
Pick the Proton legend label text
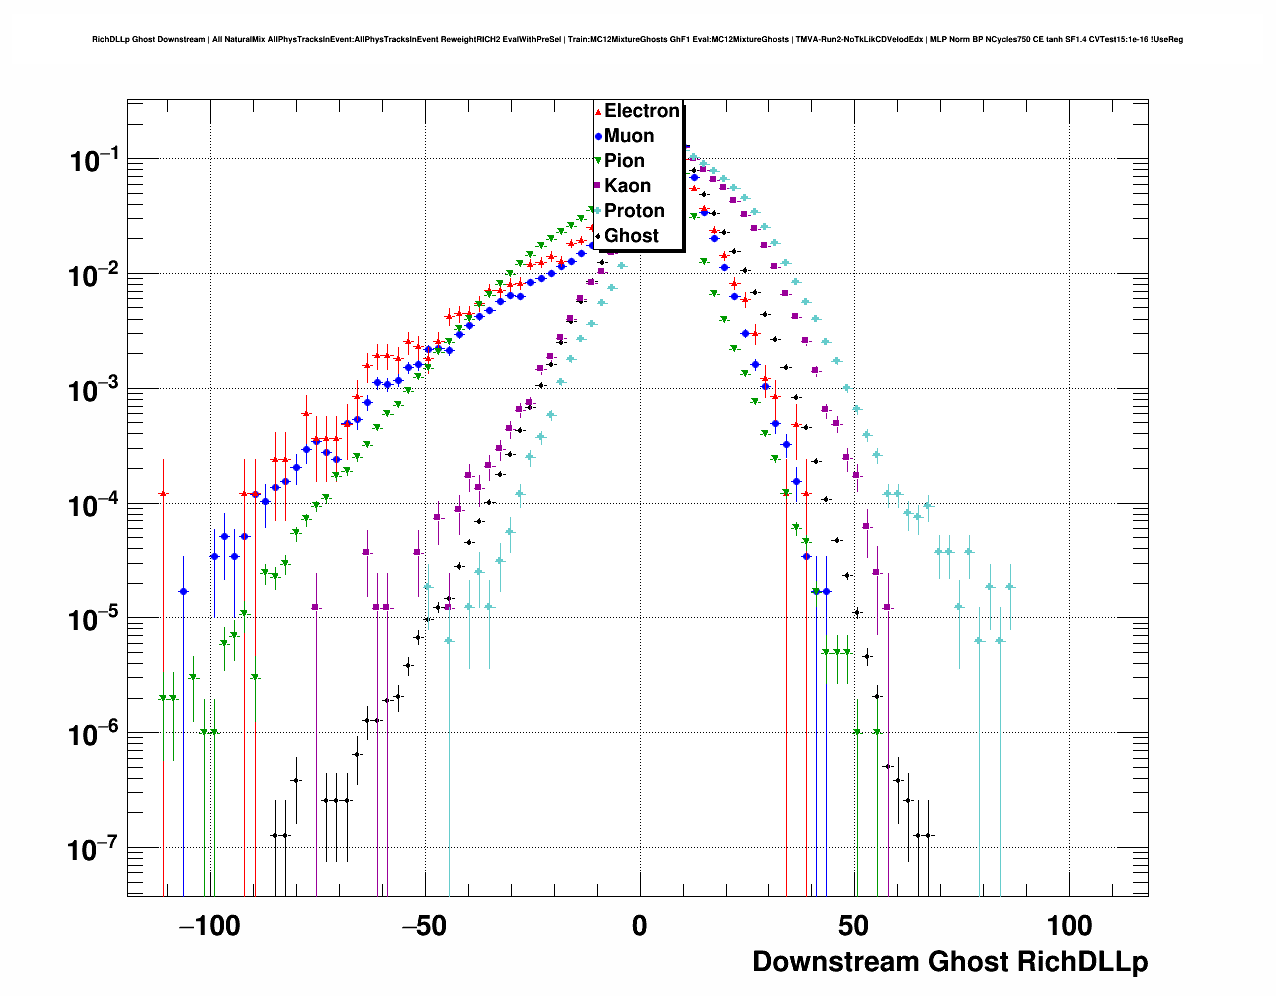tap(634, 211)
